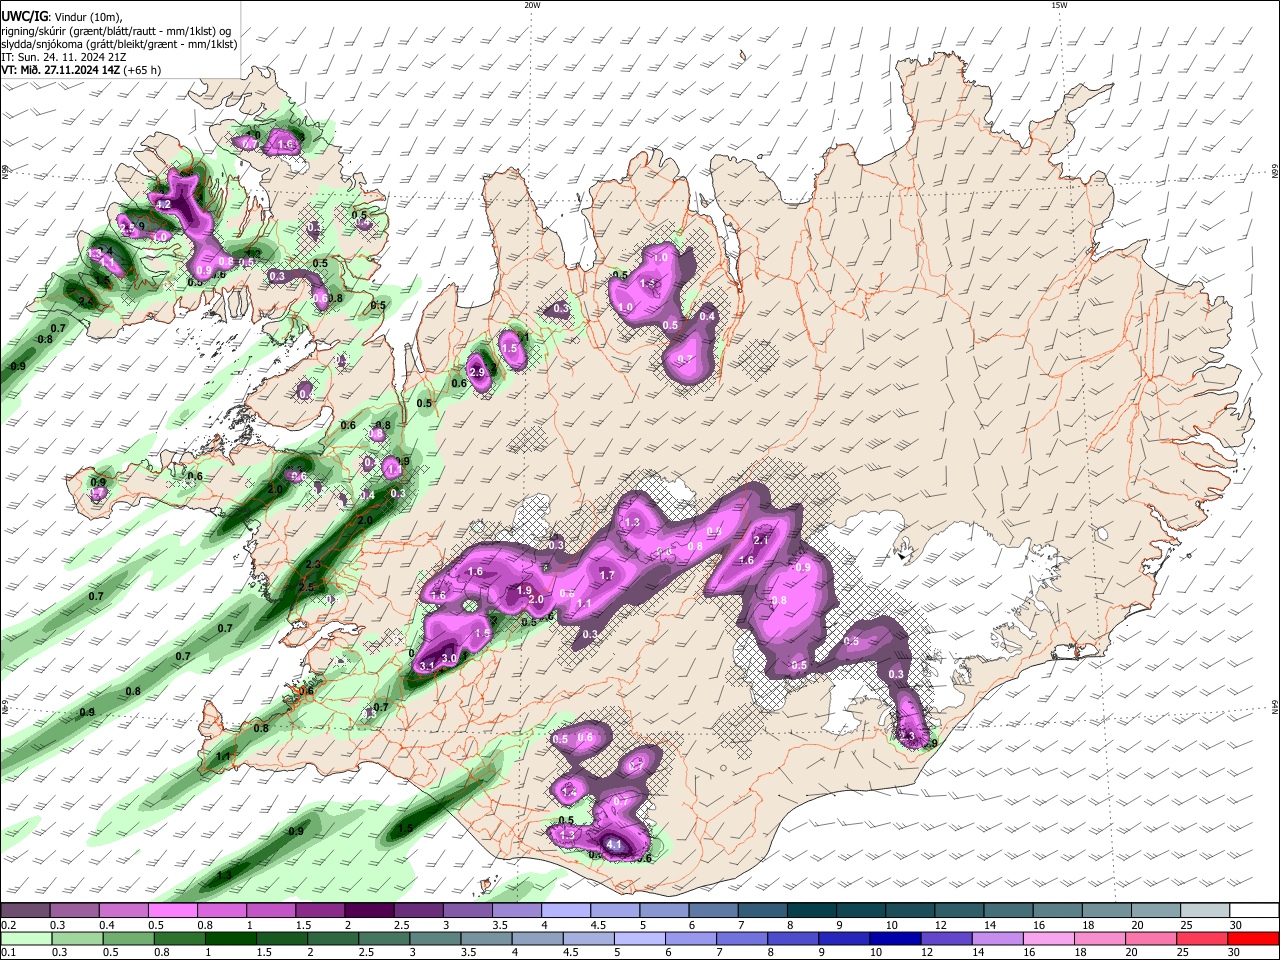Select the bottom-row swatch between 0.3 and 0.5

click(77, 938)
